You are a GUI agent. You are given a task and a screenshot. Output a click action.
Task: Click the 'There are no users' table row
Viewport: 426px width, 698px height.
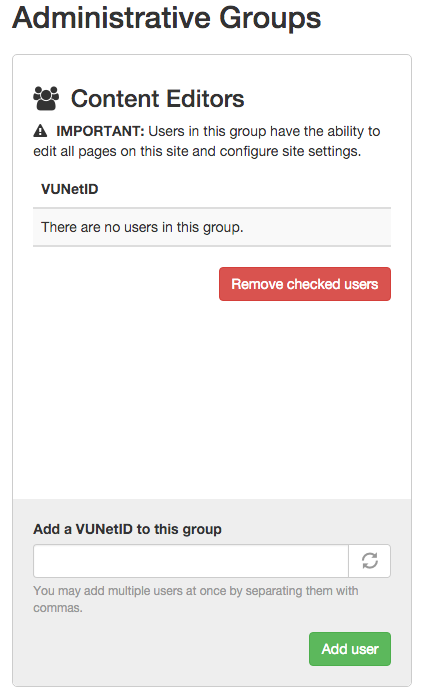[212, 227]
